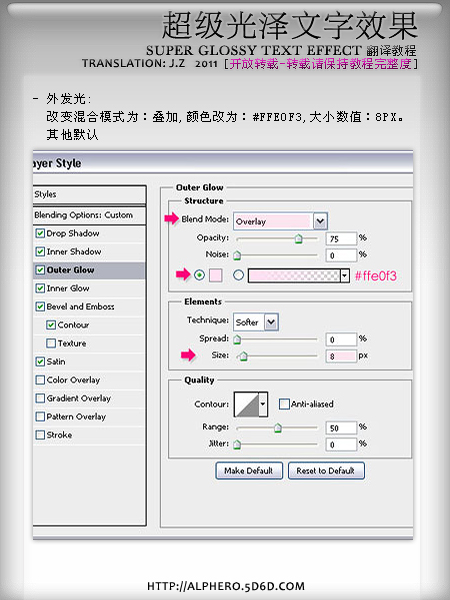The image size is (450, 600).
Task: Select the Texture sub-option label
Action: pyautogui.click(x=72, y=343)
